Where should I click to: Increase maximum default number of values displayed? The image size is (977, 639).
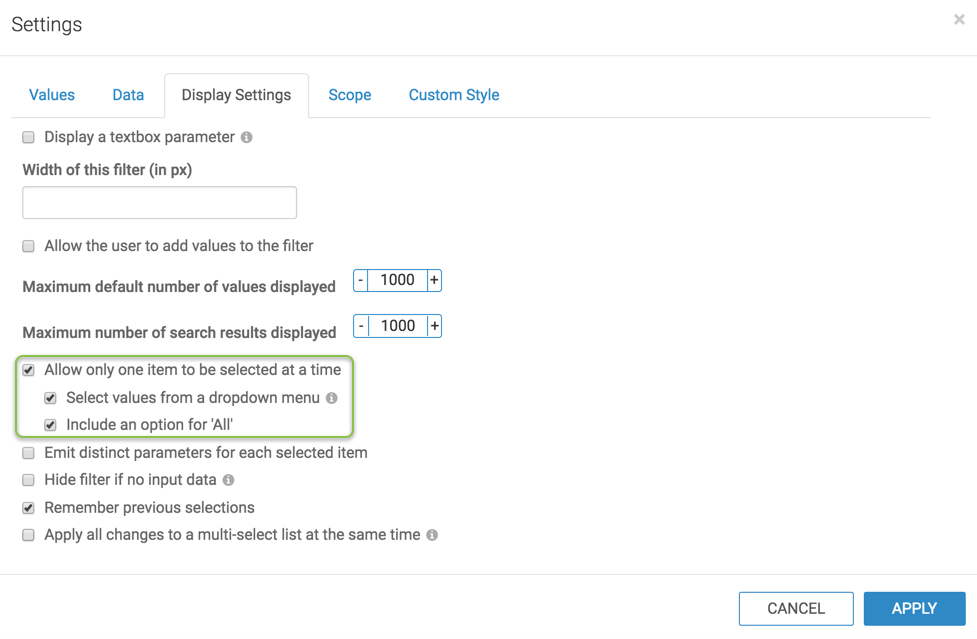tap(434, 281)
